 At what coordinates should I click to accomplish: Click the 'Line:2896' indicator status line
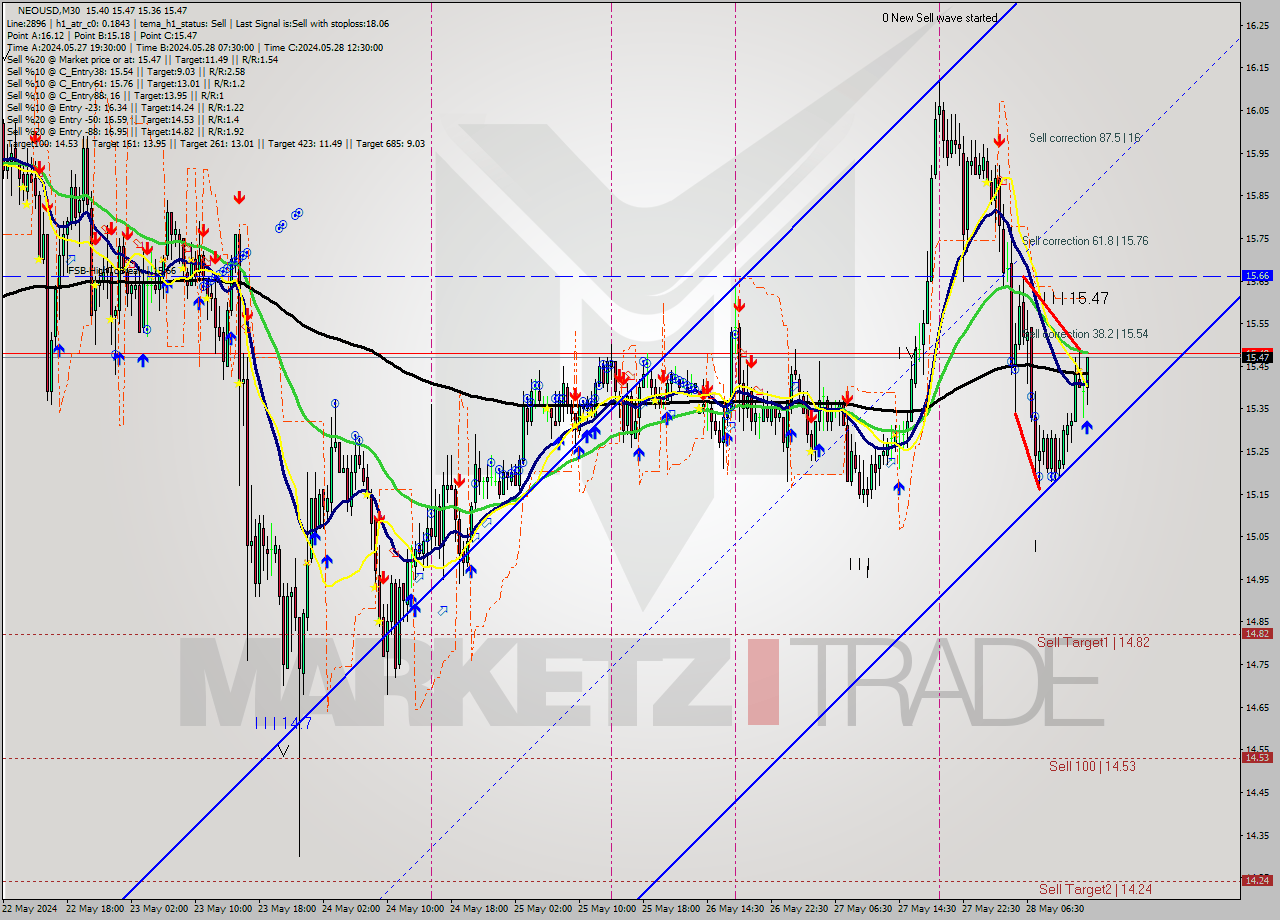pos(198,23)
